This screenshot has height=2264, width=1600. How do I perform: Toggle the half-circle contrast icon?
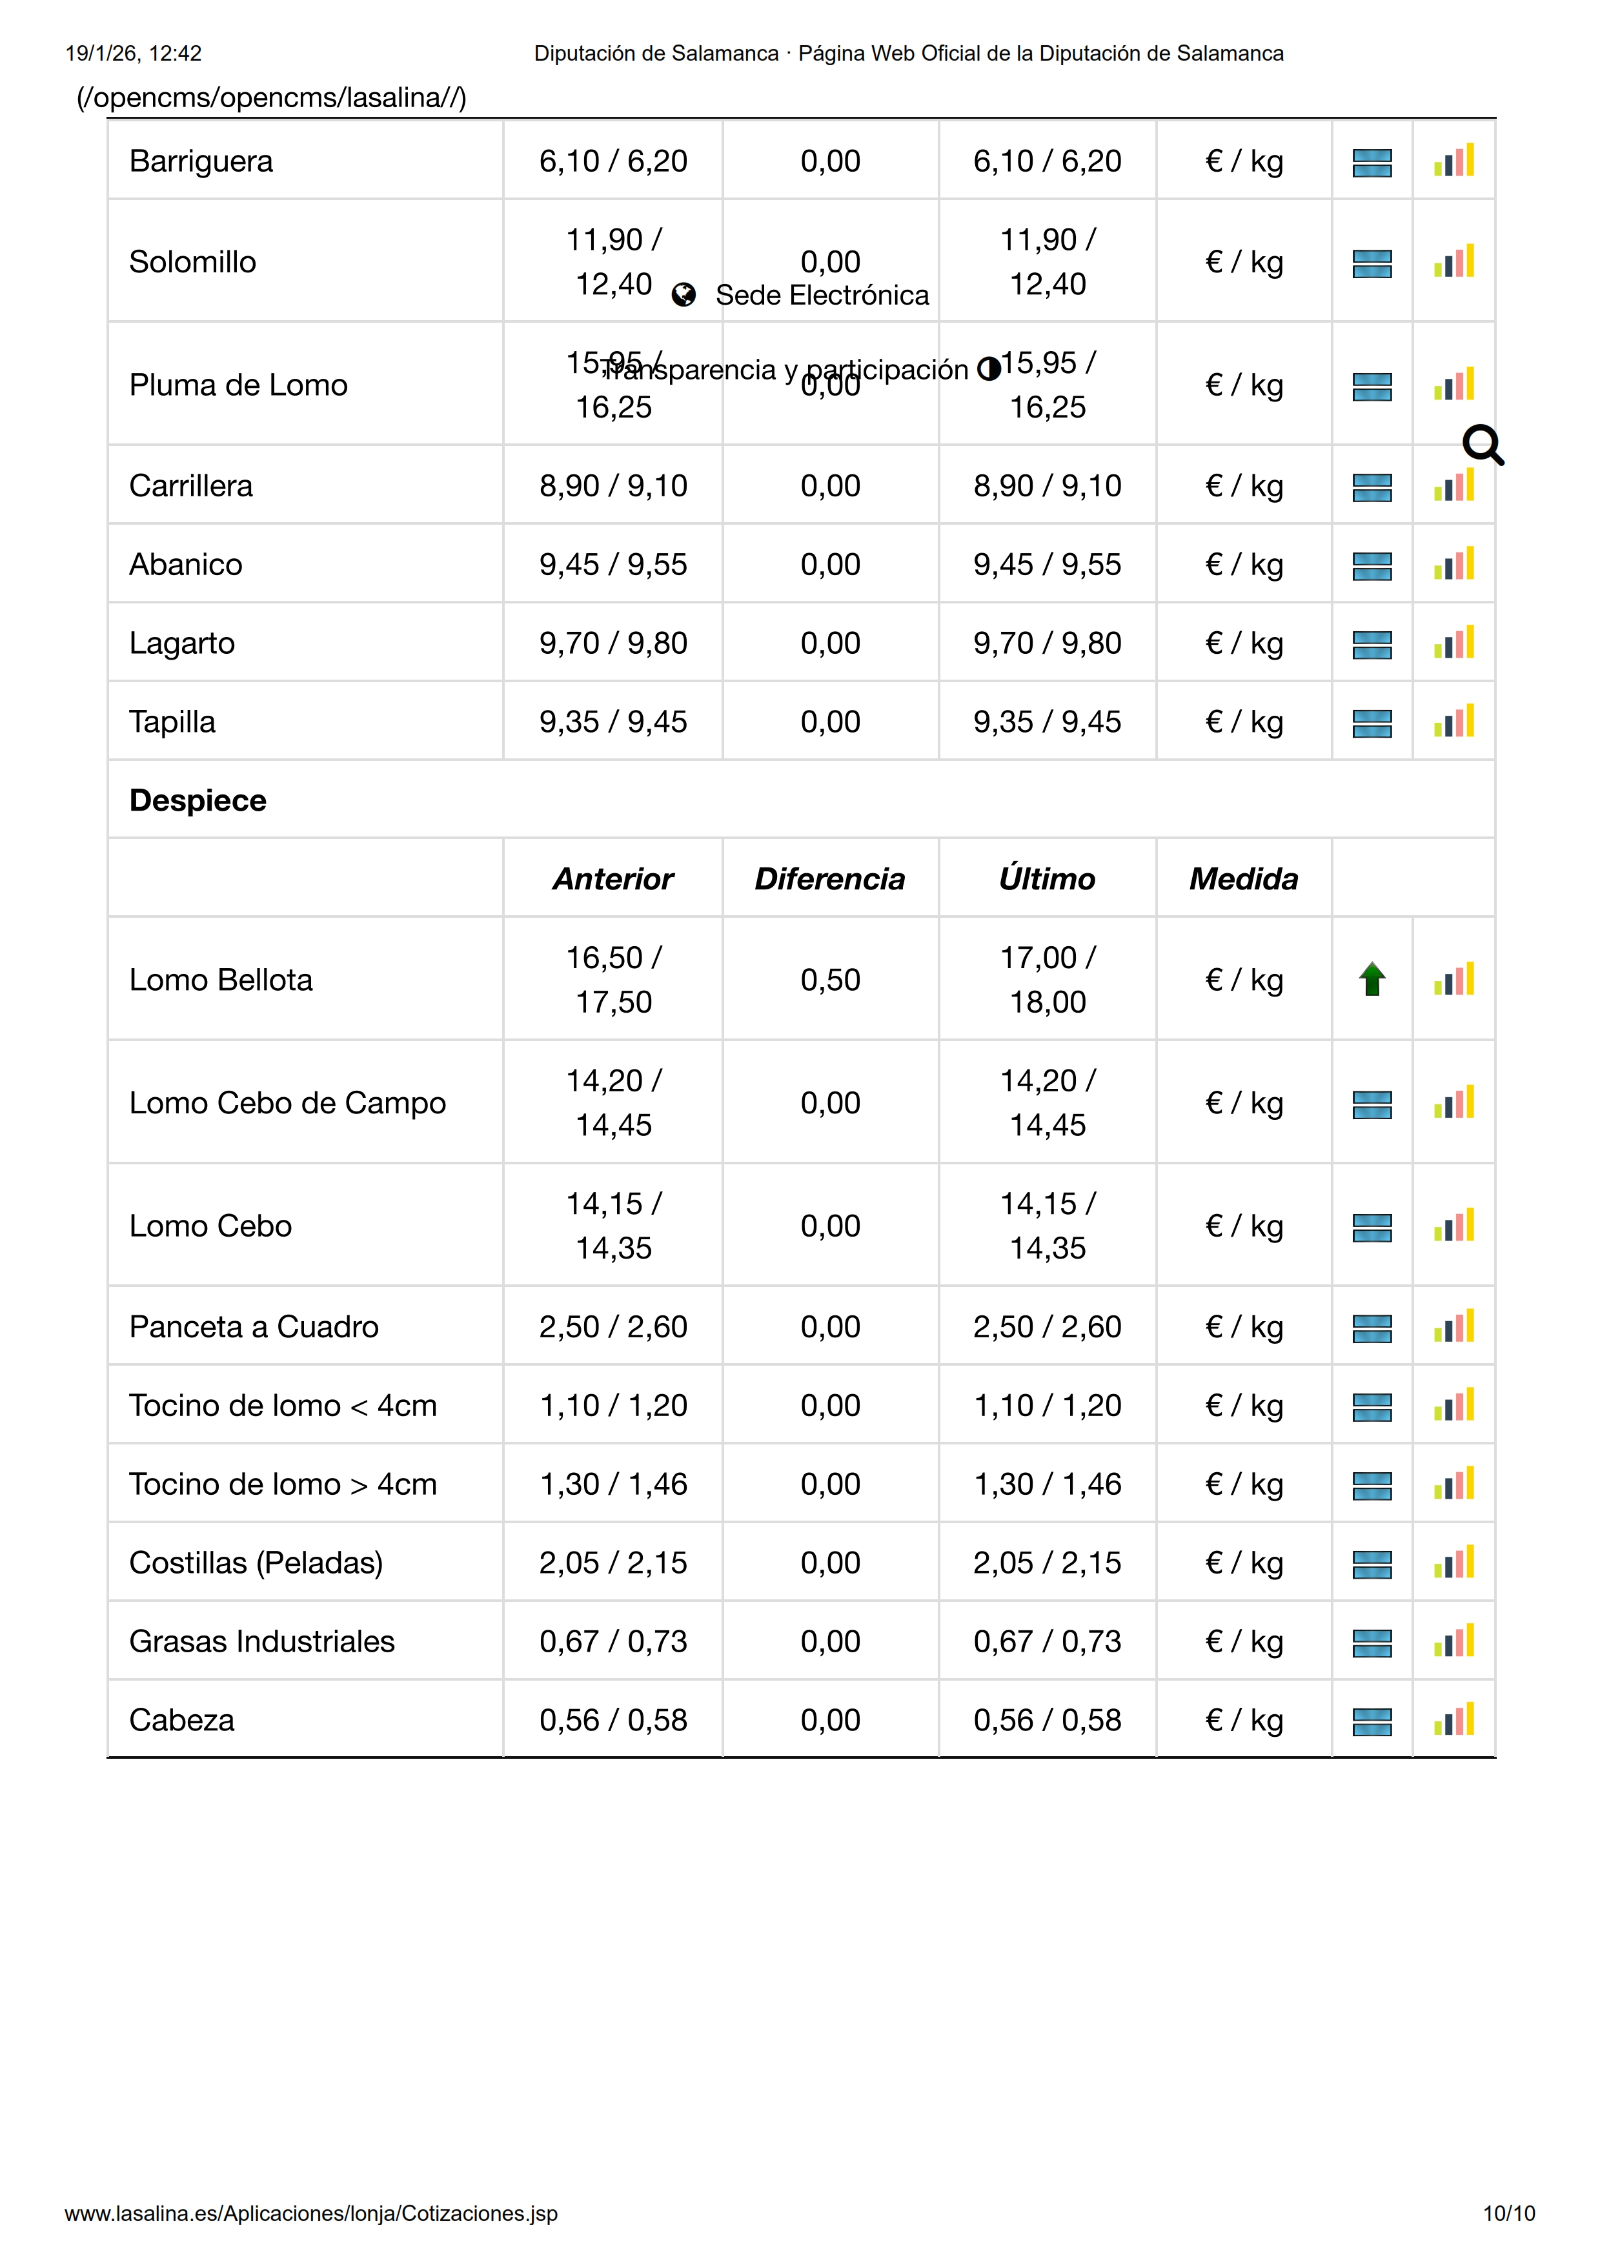tap(988, 369)
